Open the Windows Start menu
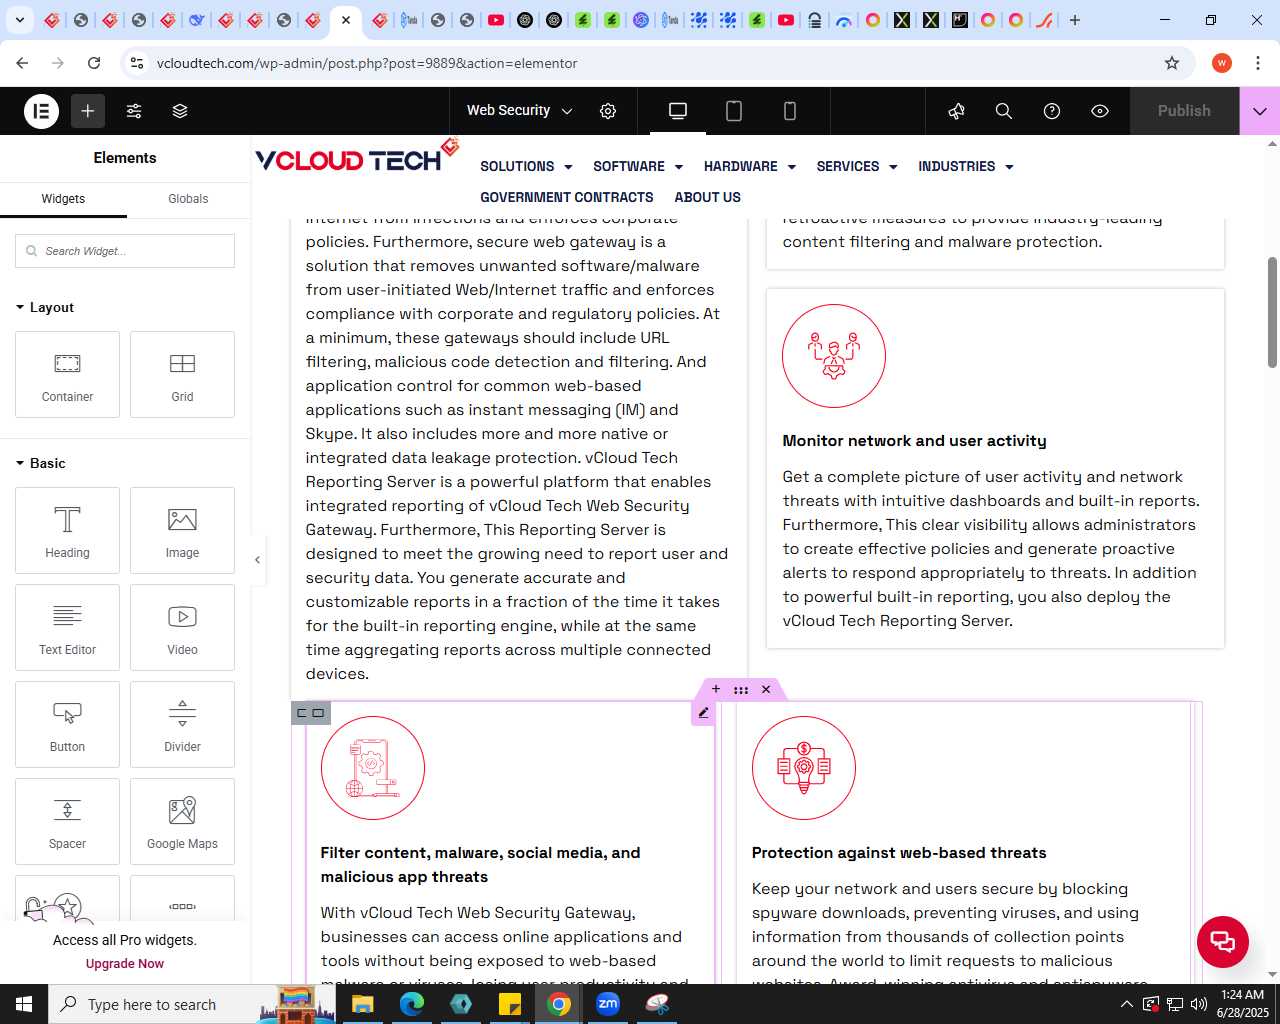The height and width of the screenshot is (1024, 1280). [x=24, y=1004]
